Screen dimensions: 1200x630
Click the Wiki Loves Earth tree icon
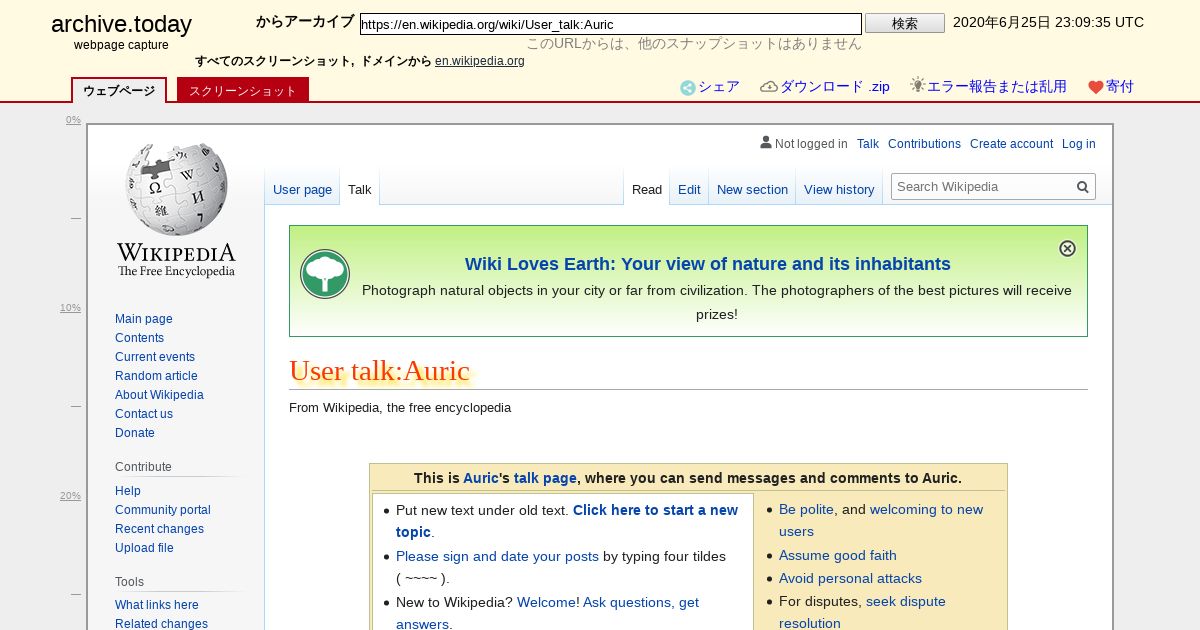point(325,274)
